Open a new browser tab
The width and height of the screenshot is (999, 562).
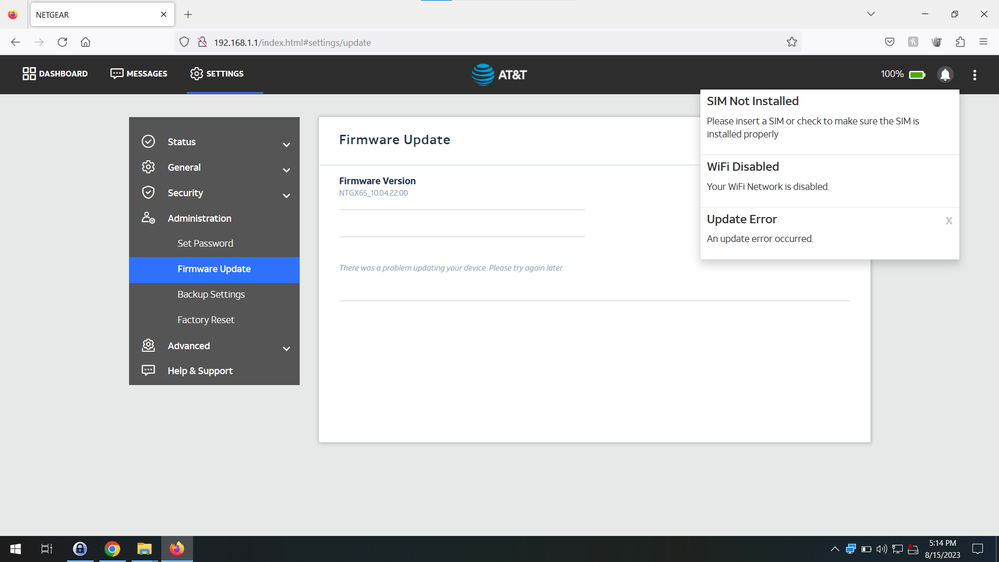click(x=188, y=15)
